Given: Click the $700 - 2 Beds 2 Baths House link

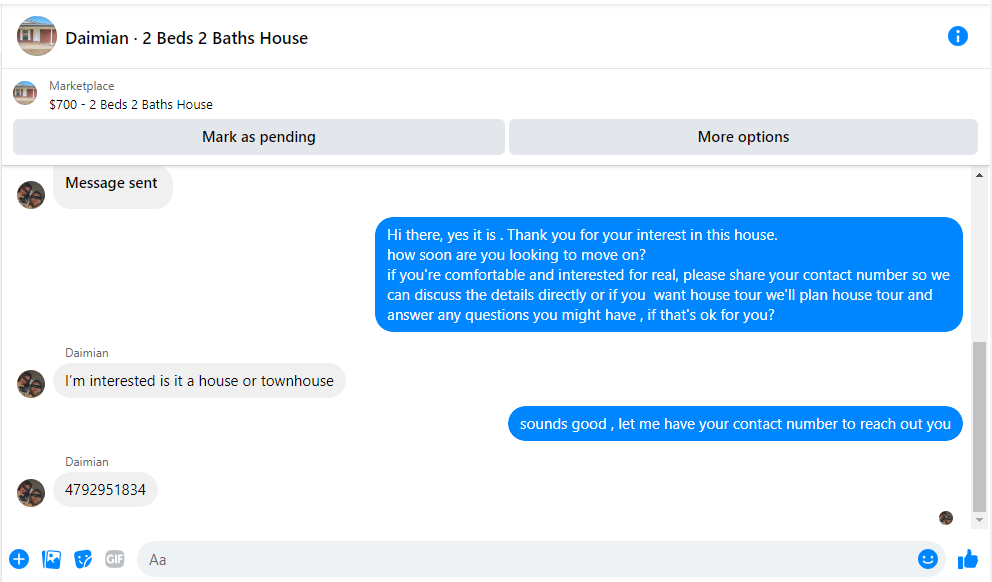Looking at the screenshot, I should [131, 104].
